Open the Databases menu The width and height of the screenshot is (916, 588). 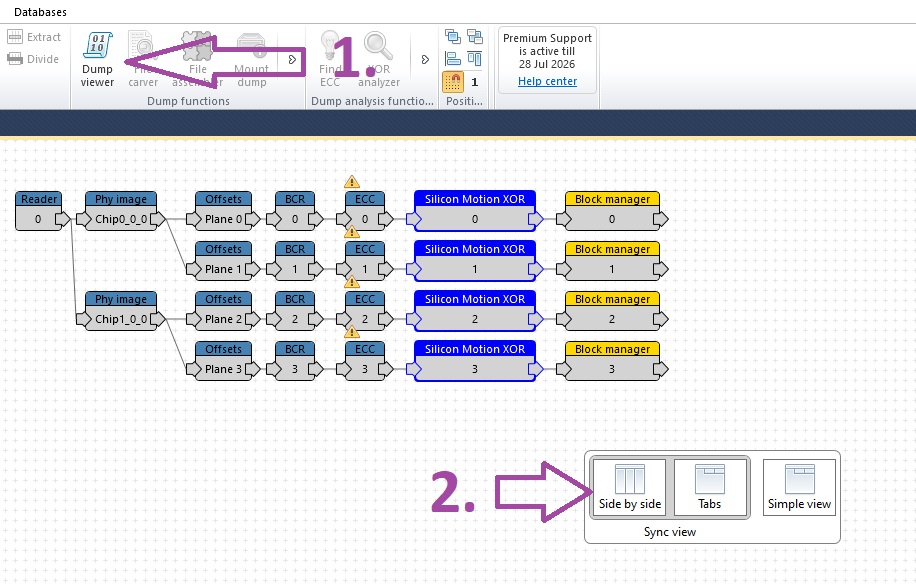40,12
